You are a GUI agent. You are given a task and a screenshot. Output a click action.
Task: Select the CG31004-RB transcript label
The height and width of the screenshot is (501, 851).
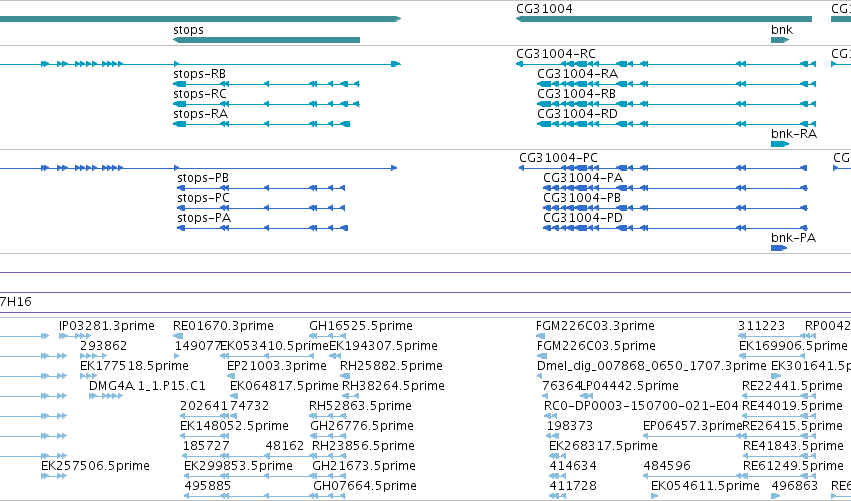[576, 94]
